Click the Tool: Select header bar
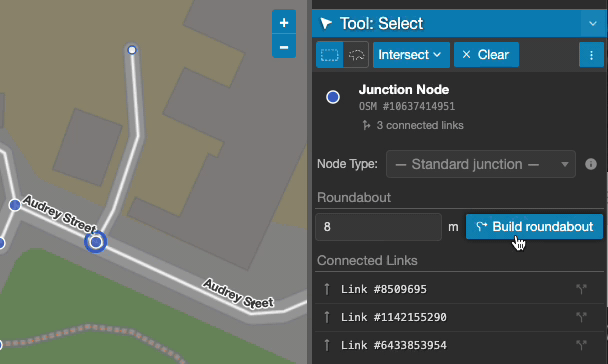 (459, 23)
